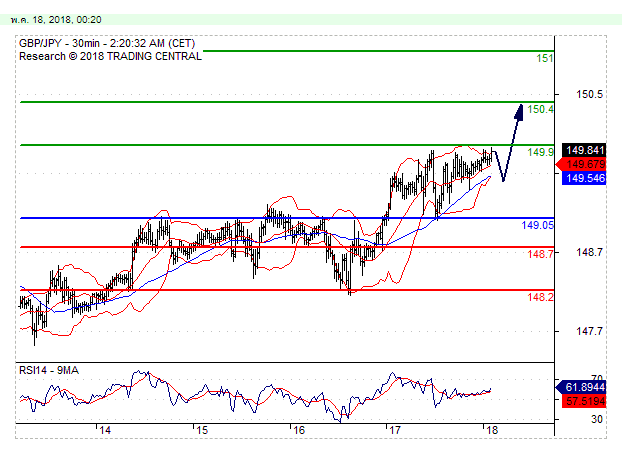The image size is (622, 455).
Task: Click the axis value '147.7'
Action: tap(589, 331)
